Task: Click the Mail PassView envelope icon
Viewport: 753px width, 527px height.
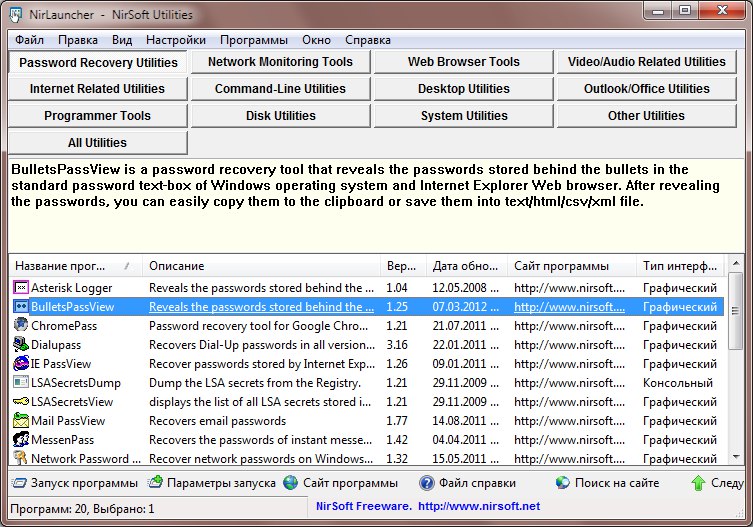Action: (21, 420)
